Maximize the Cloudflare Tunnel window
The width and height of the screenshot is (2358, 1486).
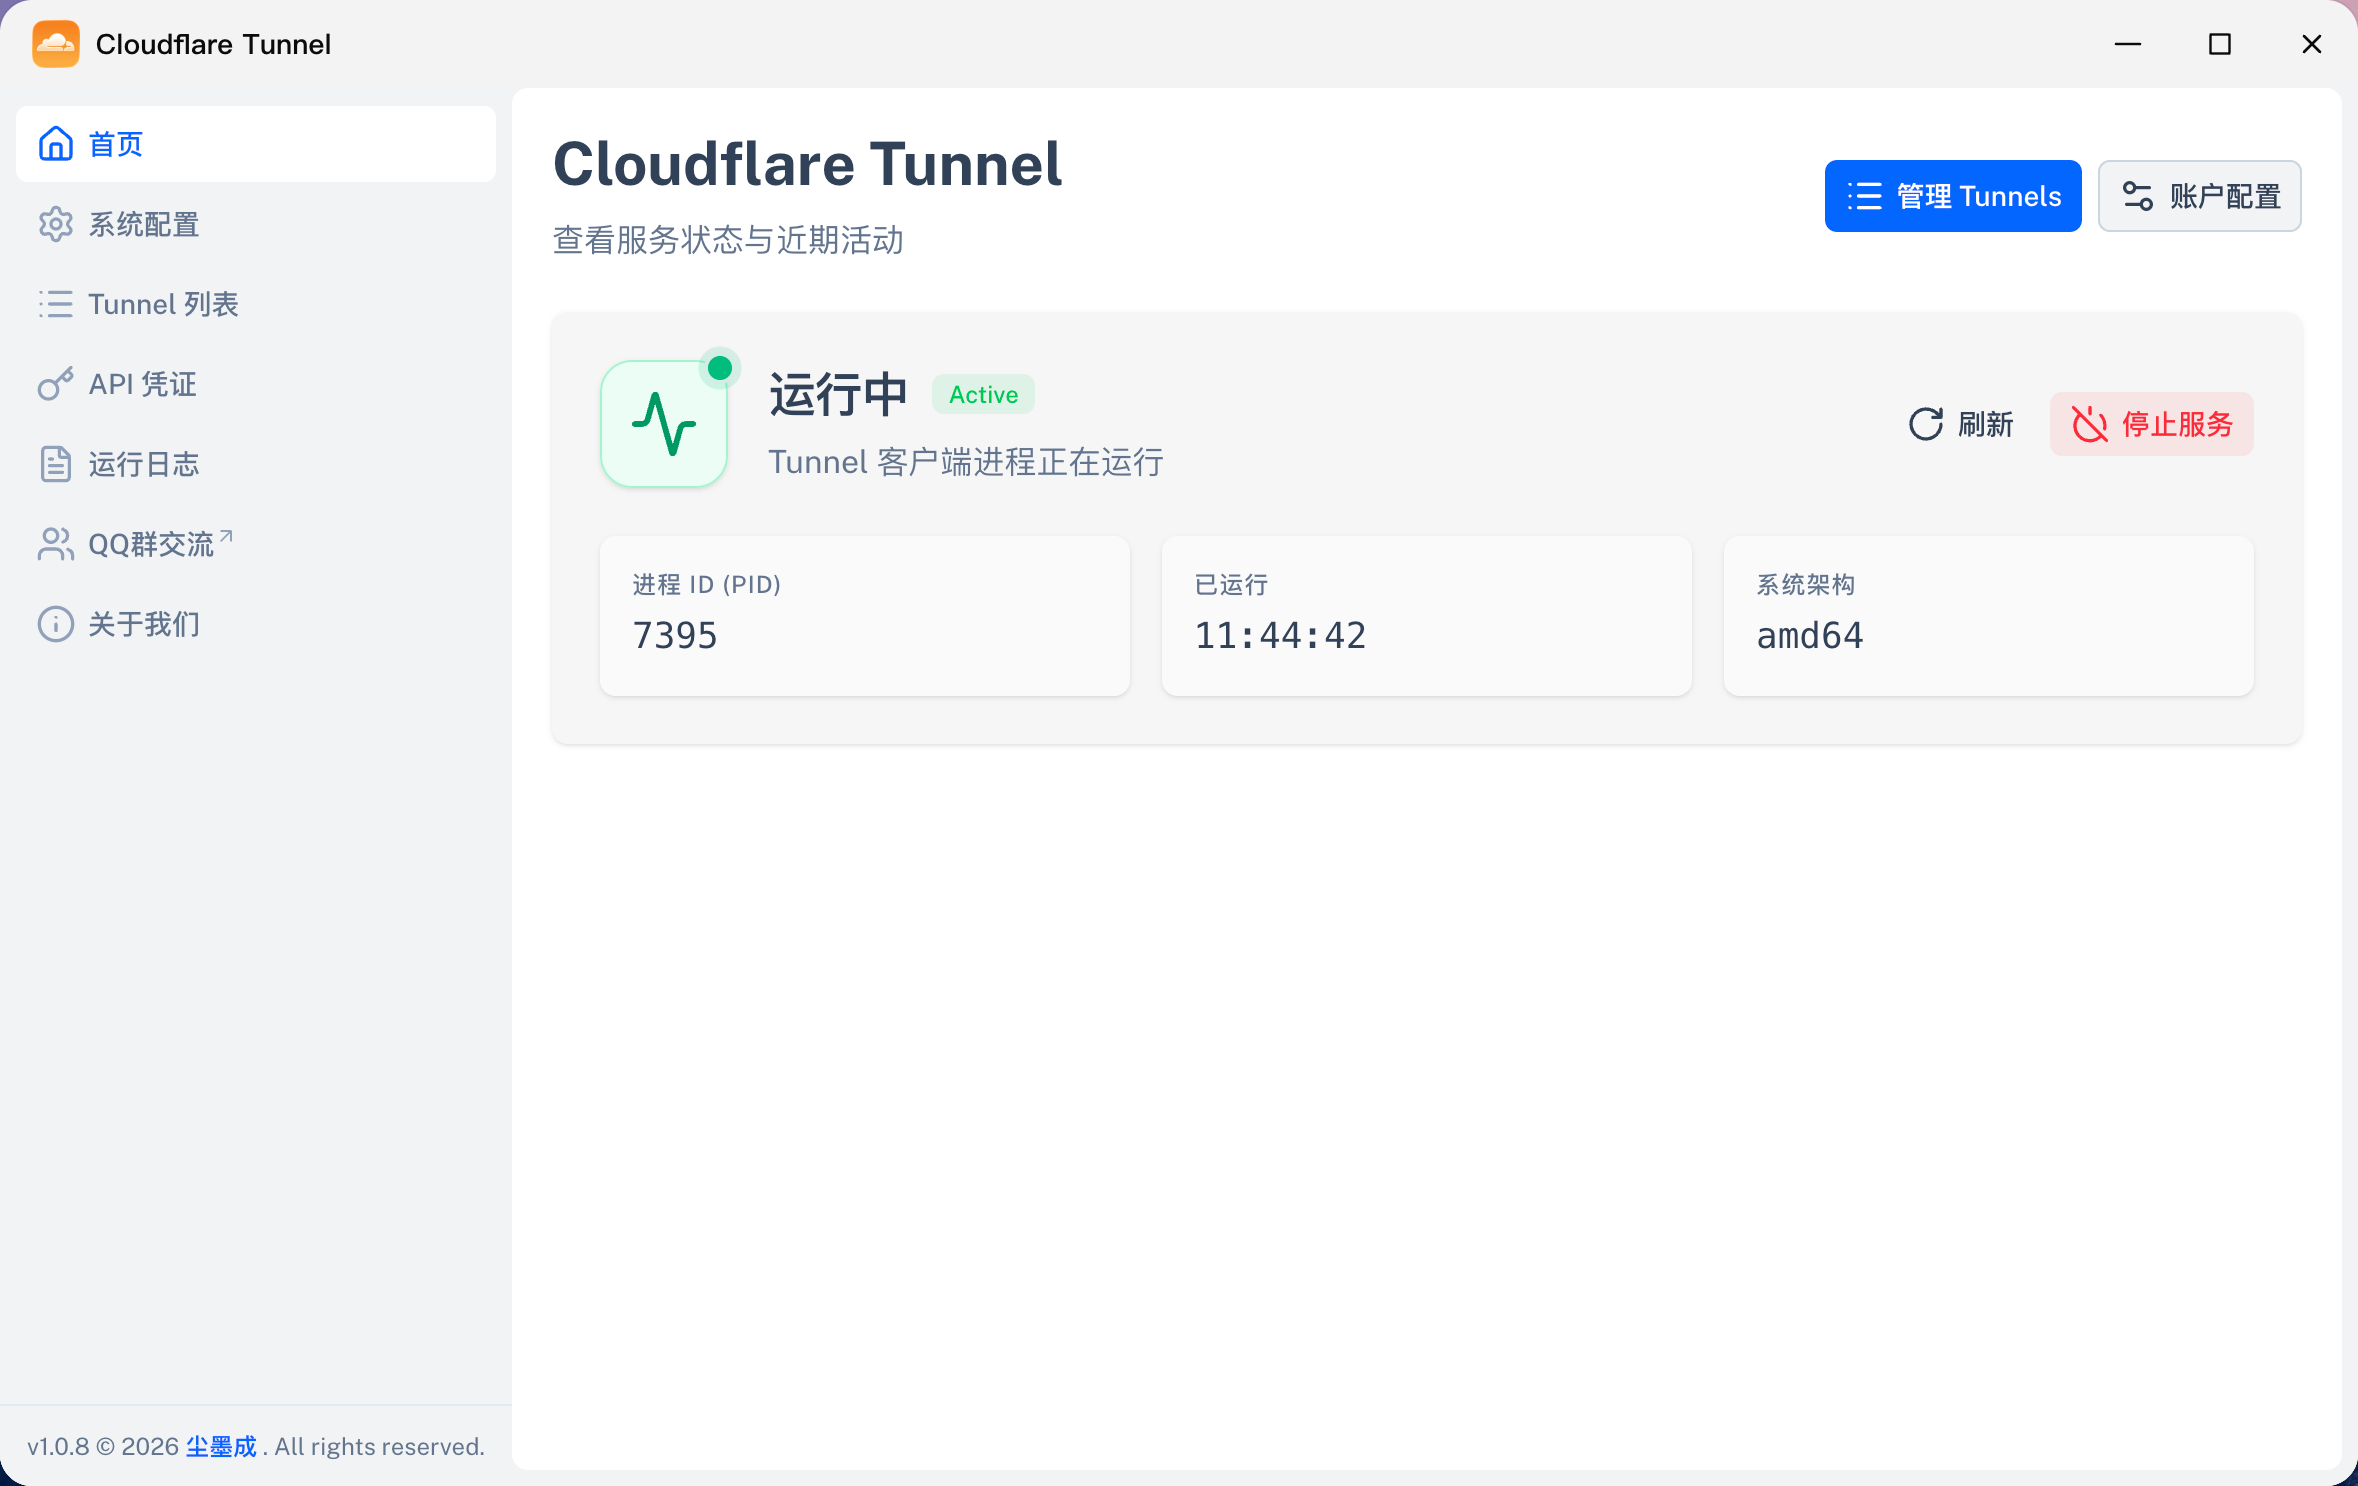[2220, 44]
